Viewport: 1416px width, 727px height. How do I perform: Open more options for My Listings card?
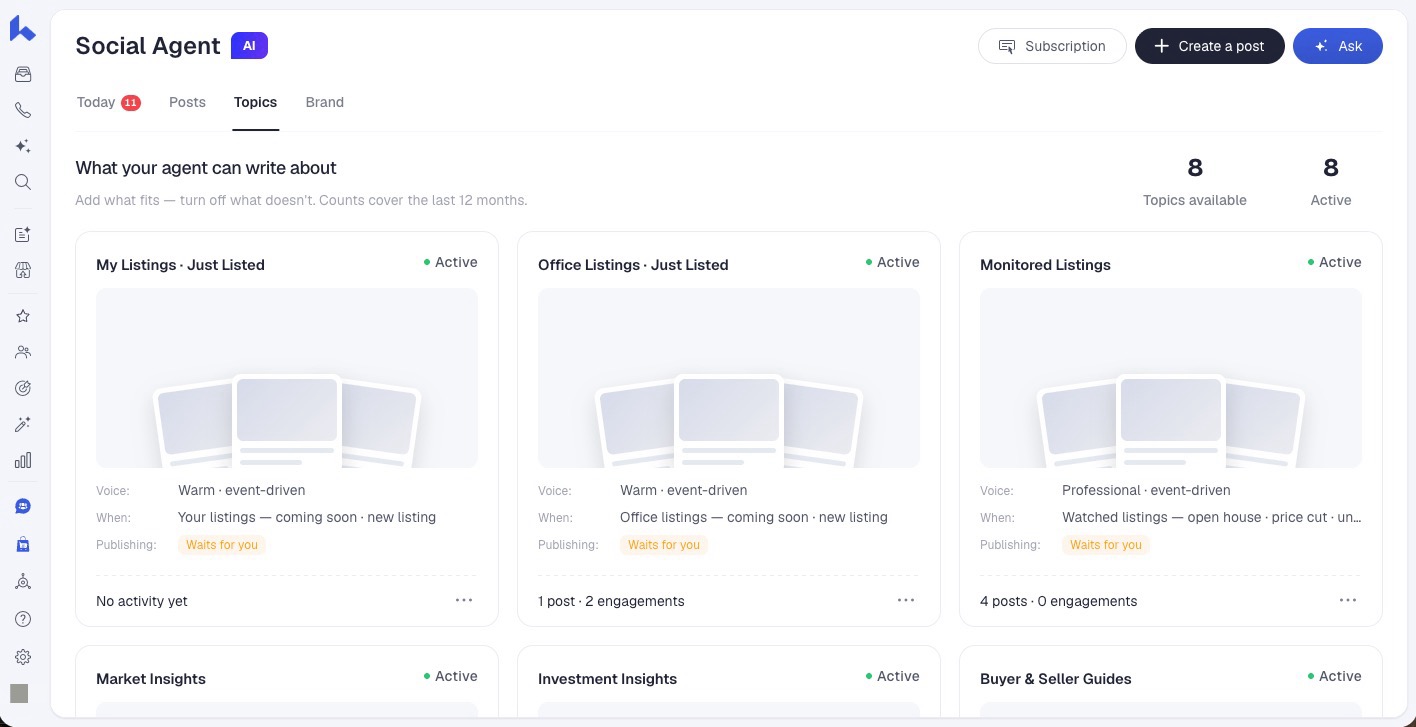[x=464, y=600]
